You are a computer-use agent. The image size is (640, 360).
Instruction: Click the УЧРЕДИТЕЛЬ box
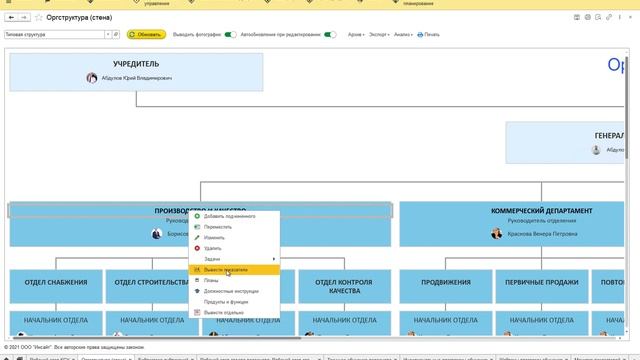(x=136, y=72)
